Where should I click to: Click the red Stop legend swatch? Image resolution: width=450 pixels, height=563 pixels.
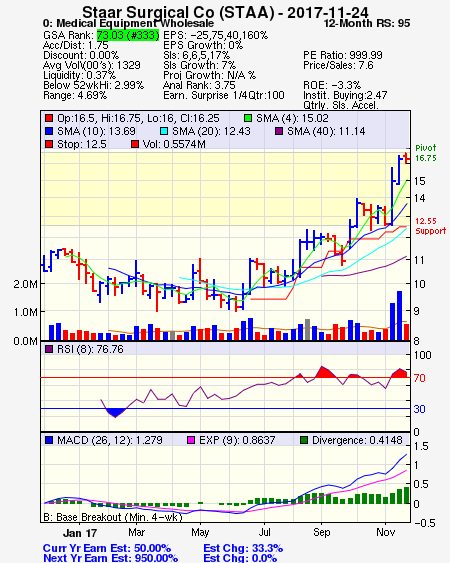[x=49, y=144]
